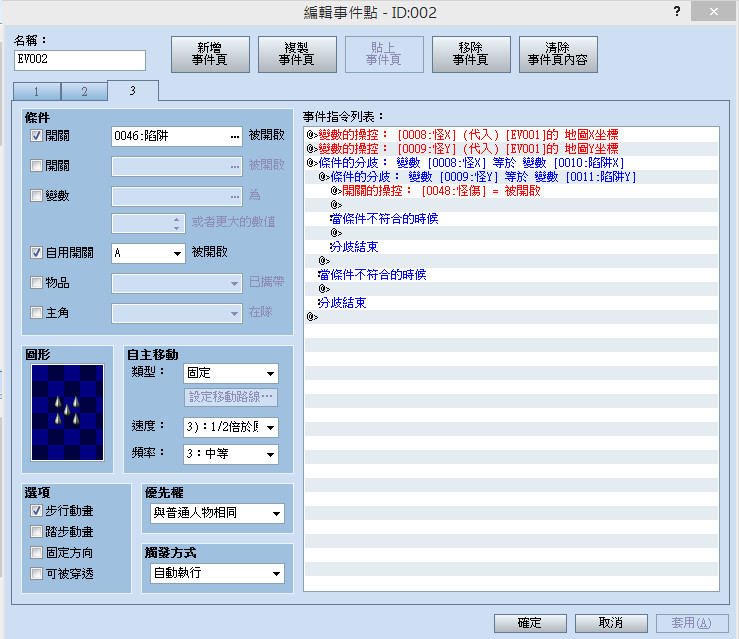Viewport: 739px width, 639px height.
Task: Enable the 主角 condition checkbox
Action: click(36, 312)
